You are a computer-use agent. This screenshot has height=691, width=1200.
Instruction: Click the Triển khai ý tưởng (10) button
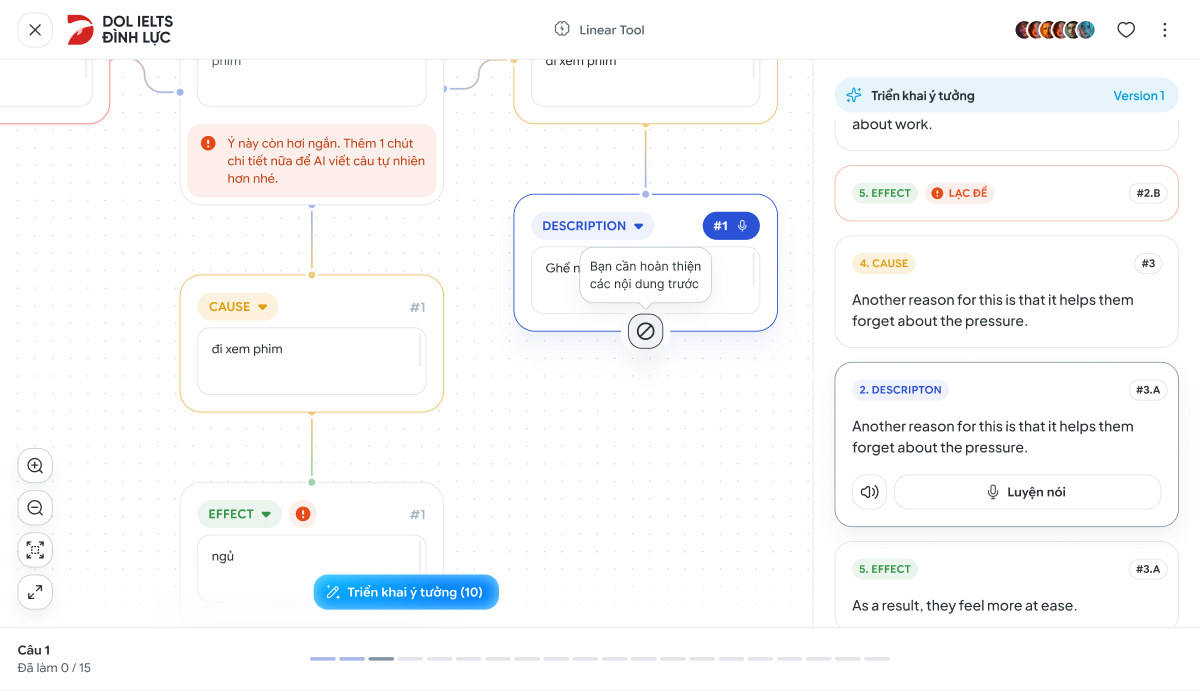(406, 592)
